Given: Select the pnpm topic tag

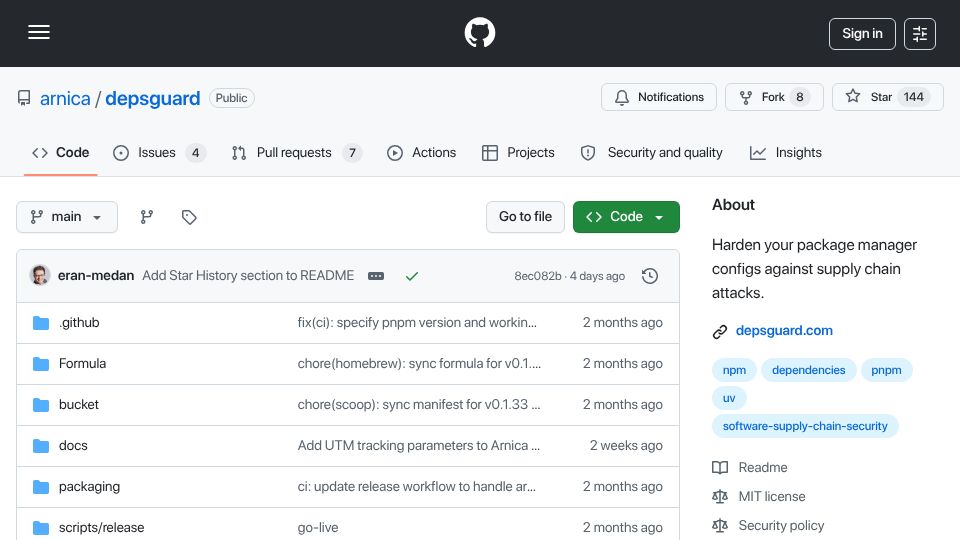Looking at the screenshot, I should pyautogui.click(x=886, y=370).
